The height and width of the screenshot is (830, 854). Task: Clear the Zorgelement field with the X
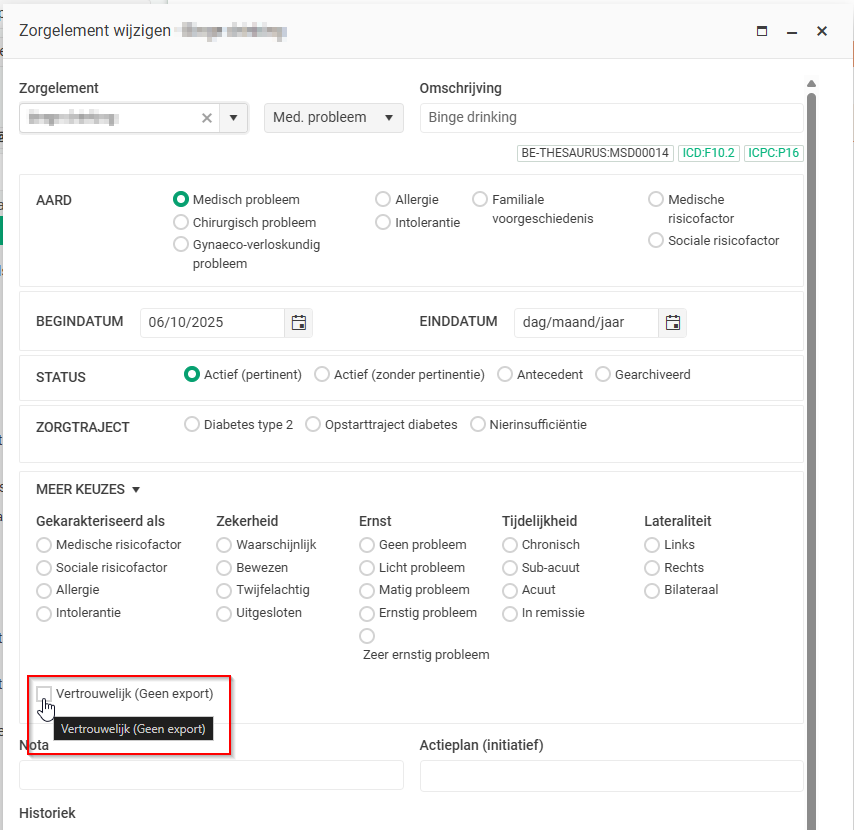point(207,118)
